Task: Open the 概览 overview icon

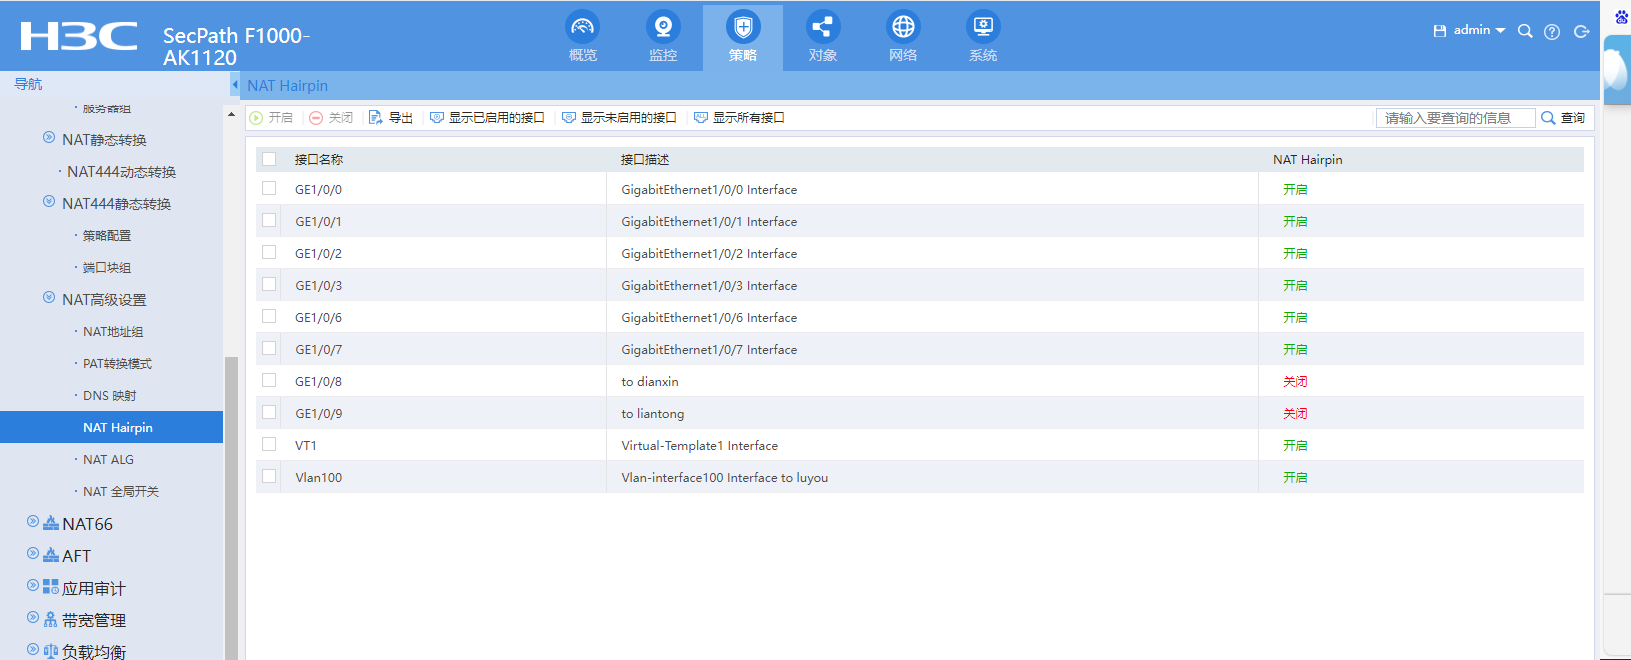Action: point(583,27)
